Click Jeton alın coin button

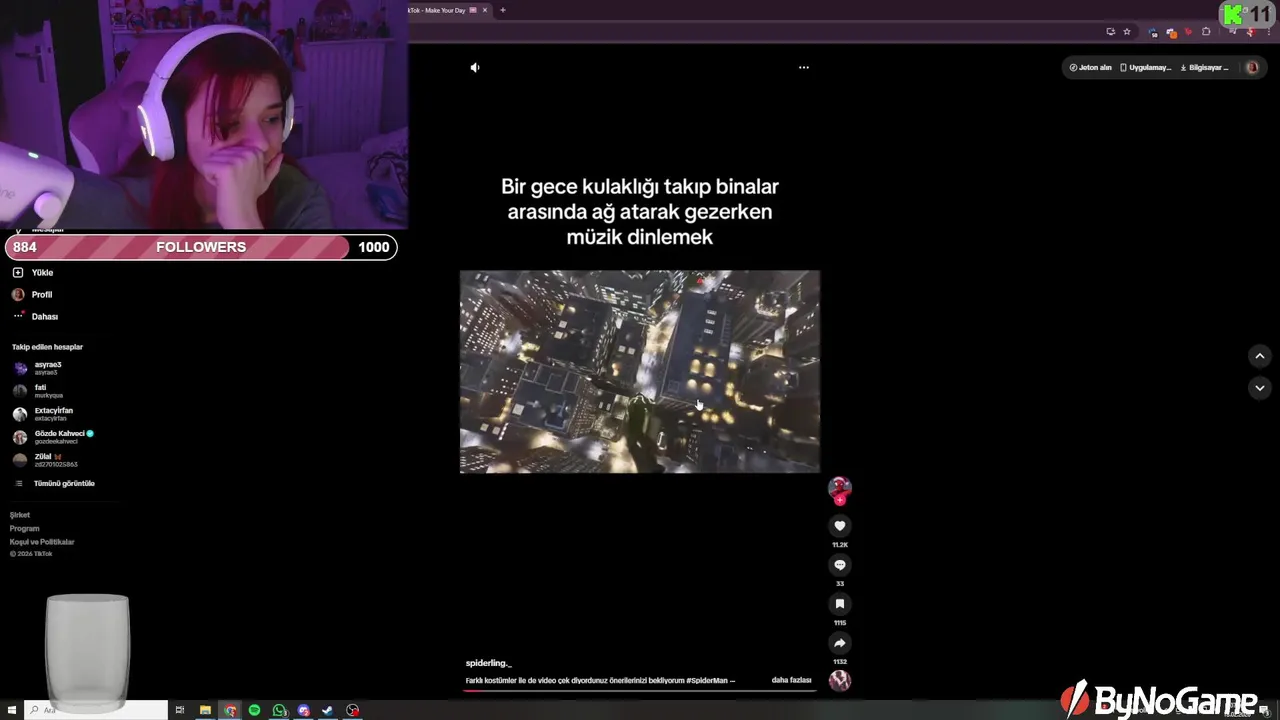coord(1091,68)
